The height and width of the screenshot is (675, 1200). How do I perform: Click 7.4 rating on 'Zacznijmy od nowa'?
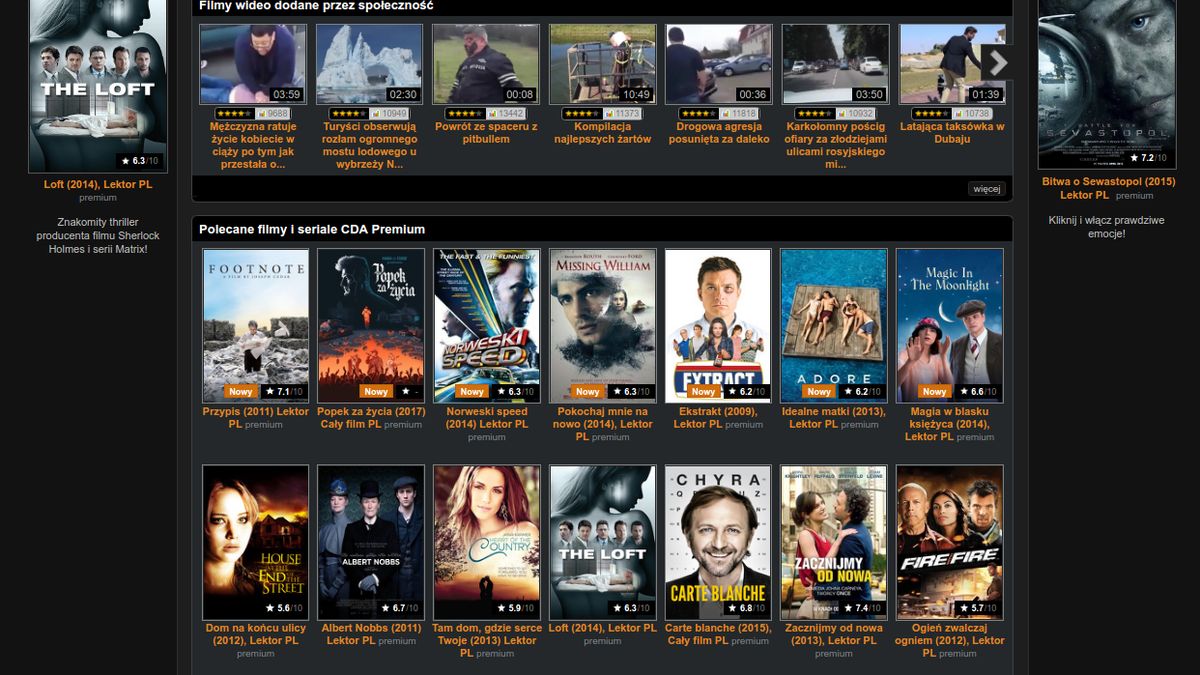coord(864,608)
